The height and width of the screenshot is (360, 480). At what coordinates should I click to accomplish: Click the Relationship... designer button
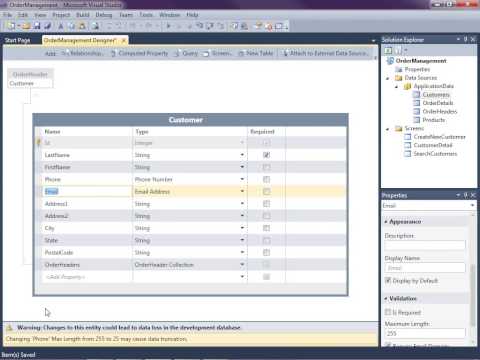pyautogui.click(x=83, y=53)
